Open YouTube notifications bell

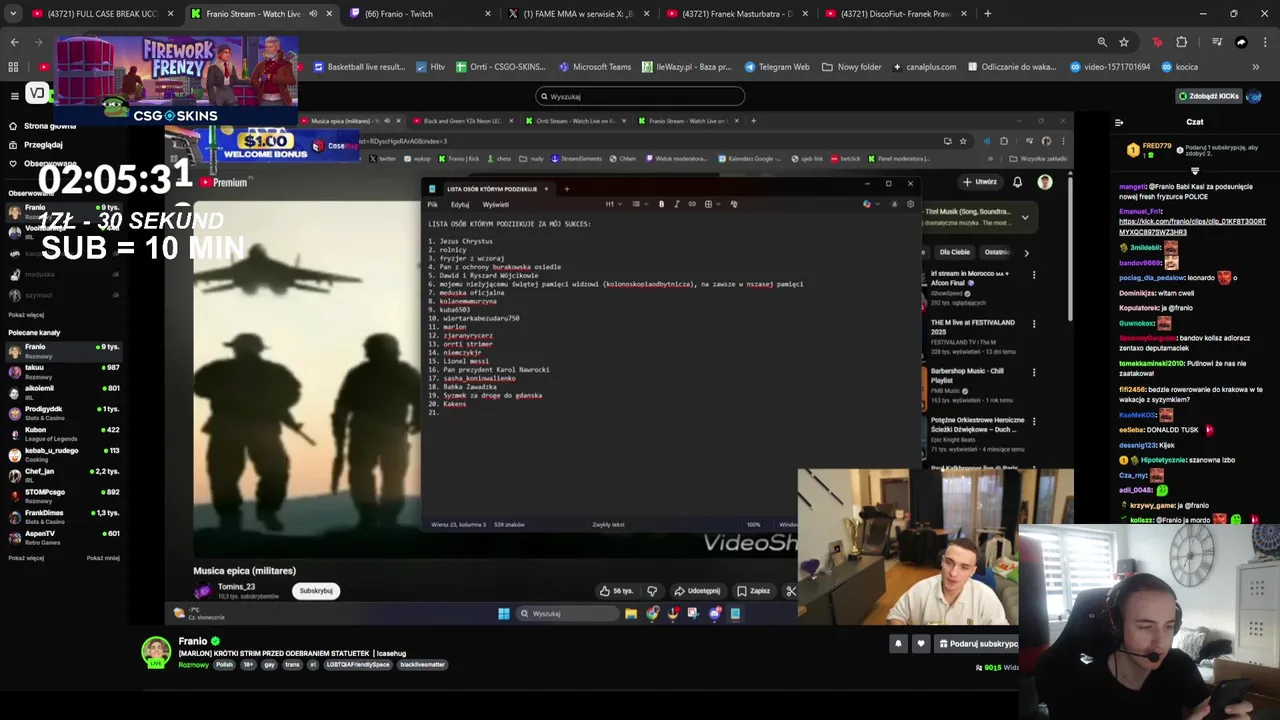tap(1017, 182)
